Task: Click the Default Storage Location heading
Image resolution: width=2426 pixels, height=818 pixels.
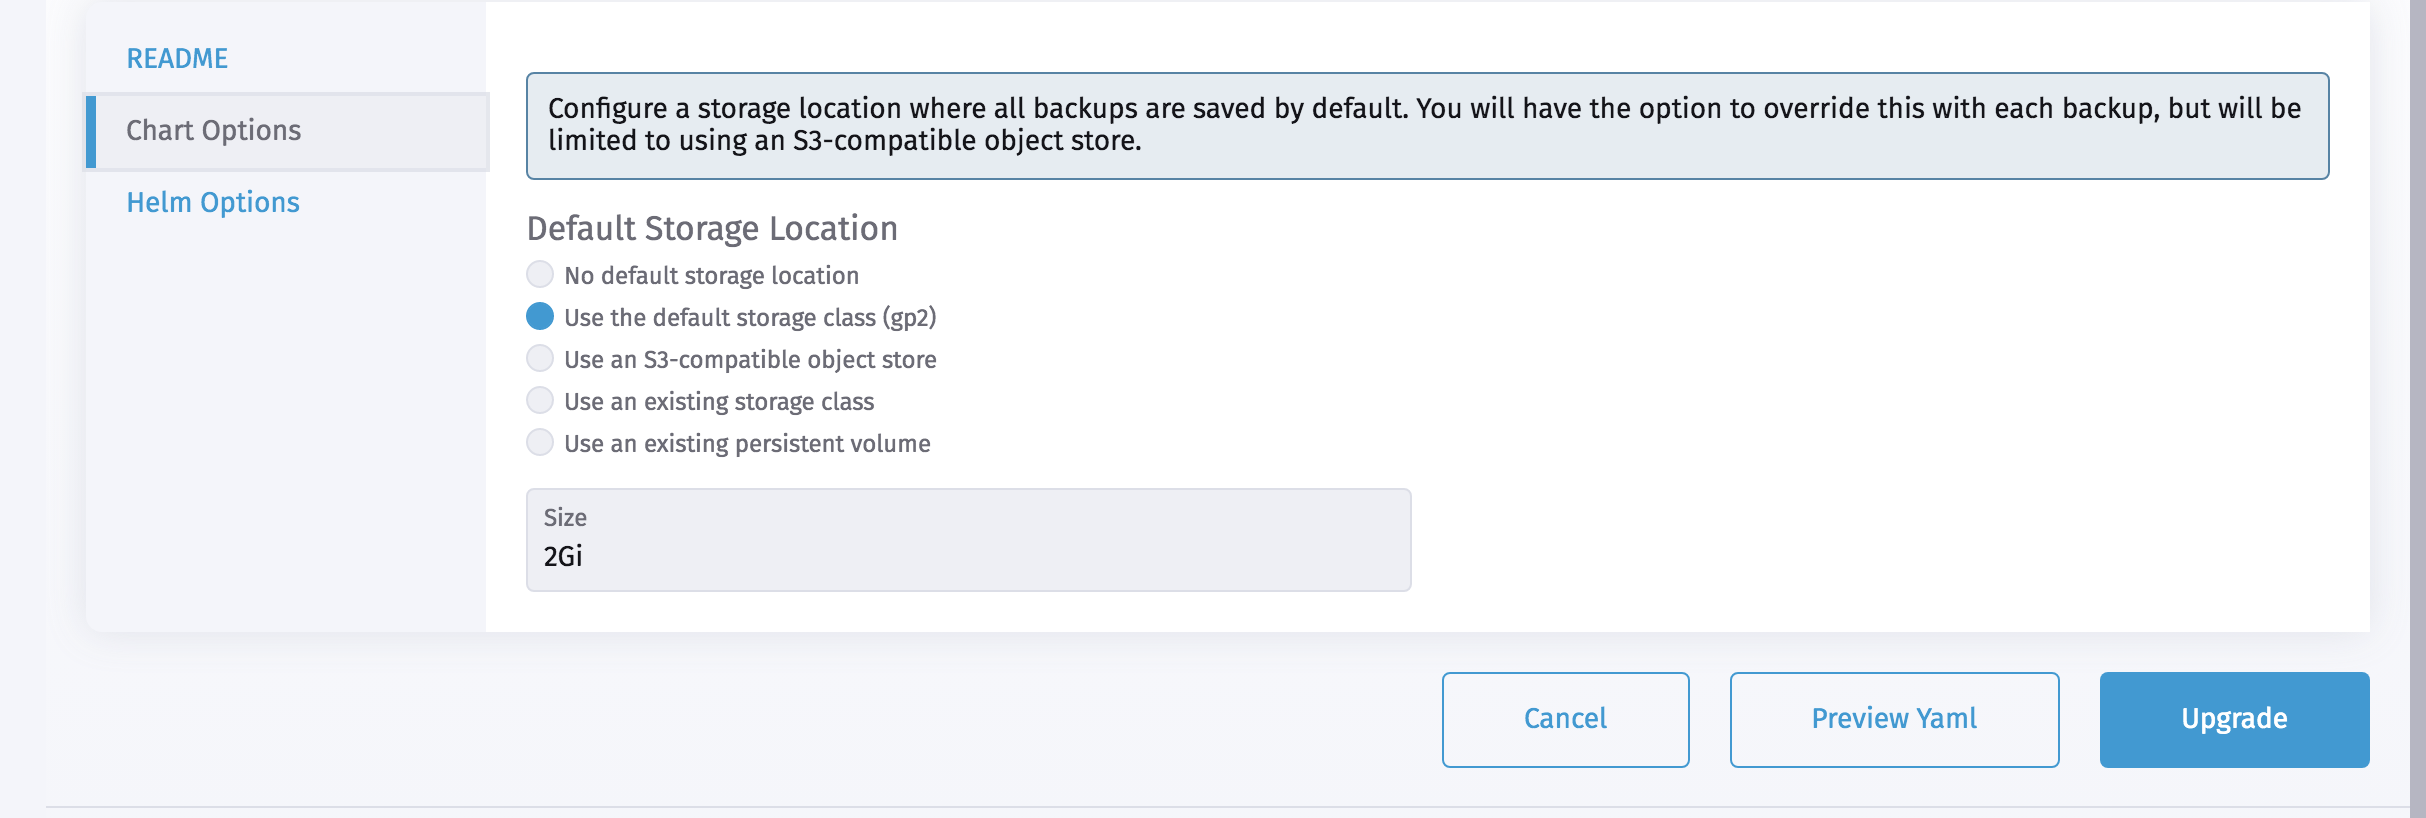Action: pyautogui.click(x=712, y=228)
